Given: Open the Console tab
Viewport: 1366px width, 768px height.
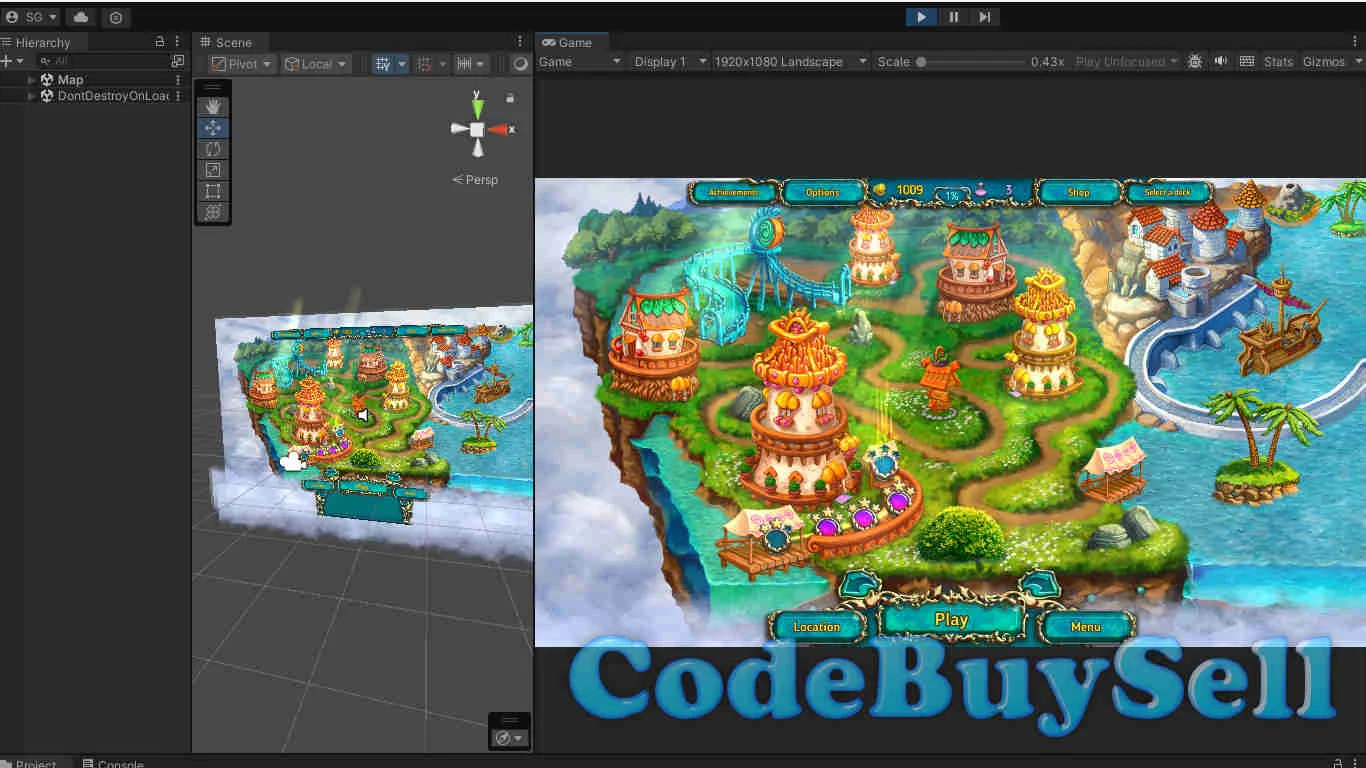Looking at the screenshot, I should click(x=113, y=764).
